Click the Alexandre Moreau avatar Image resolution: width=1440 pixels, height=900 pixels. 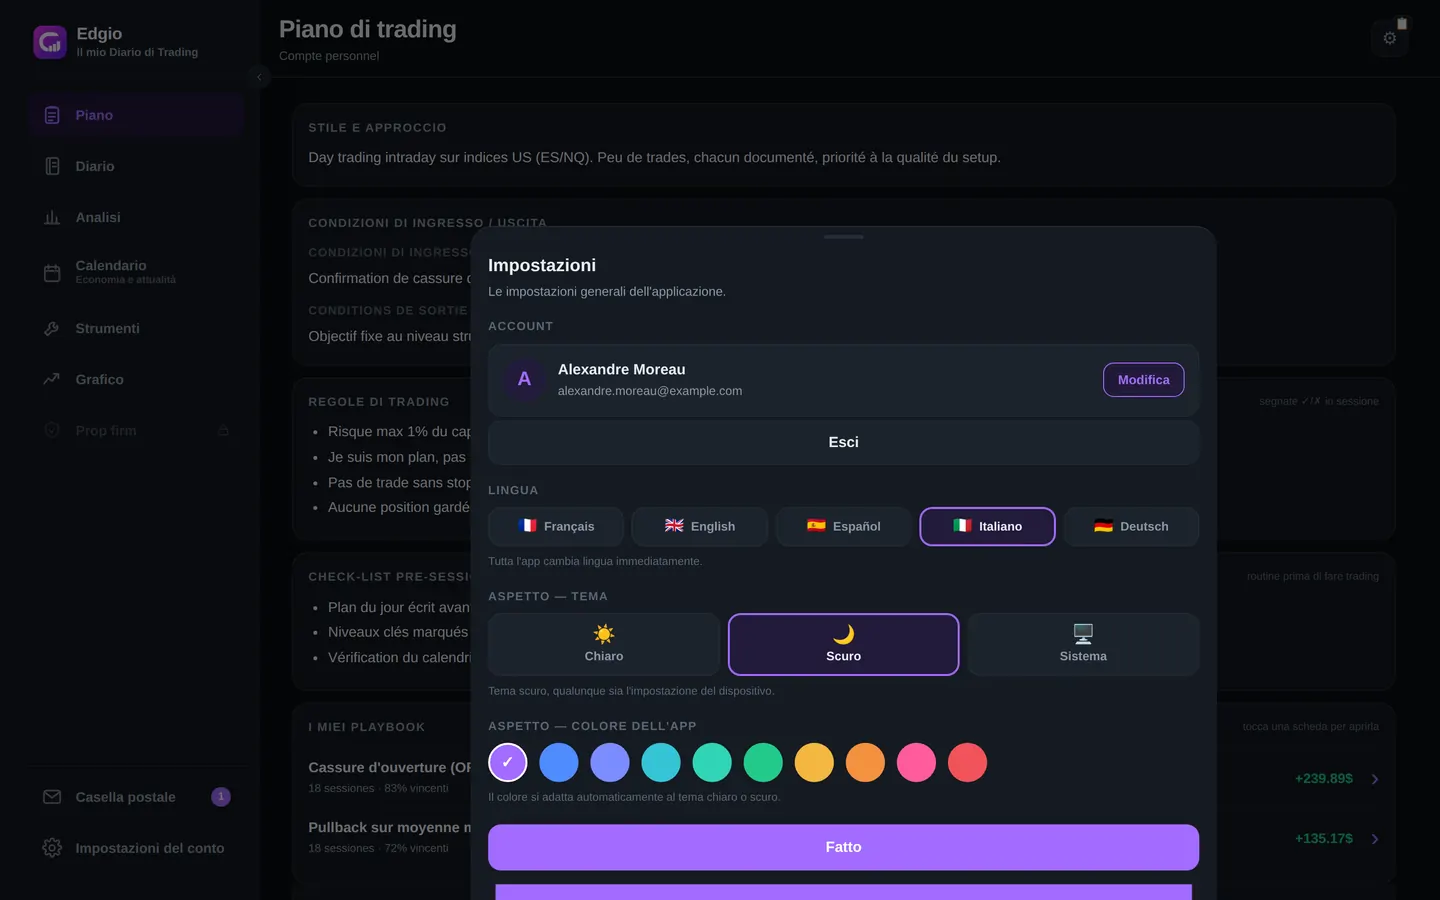pyautogui.click(x=524, y=380)
